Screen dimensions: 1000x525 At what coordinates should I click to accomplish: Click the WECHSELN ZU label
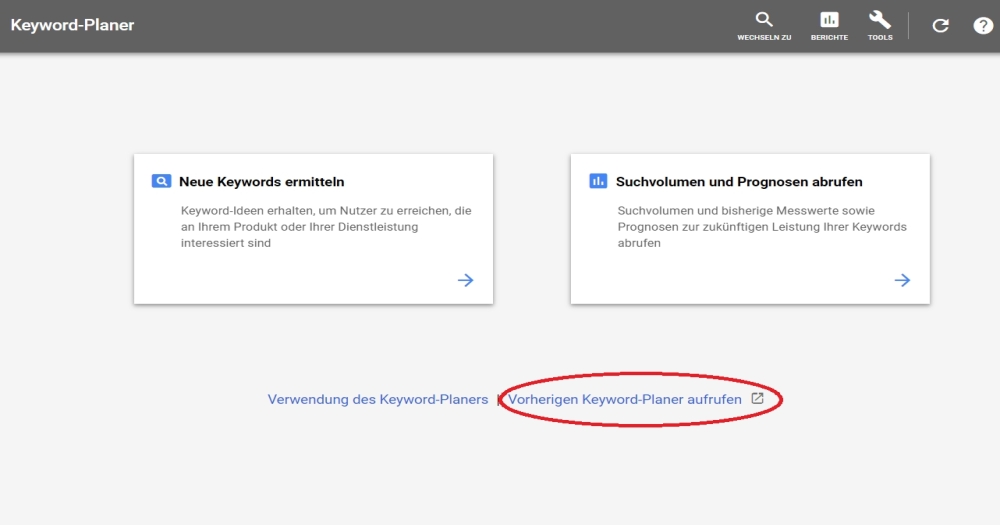coord(764,38)
